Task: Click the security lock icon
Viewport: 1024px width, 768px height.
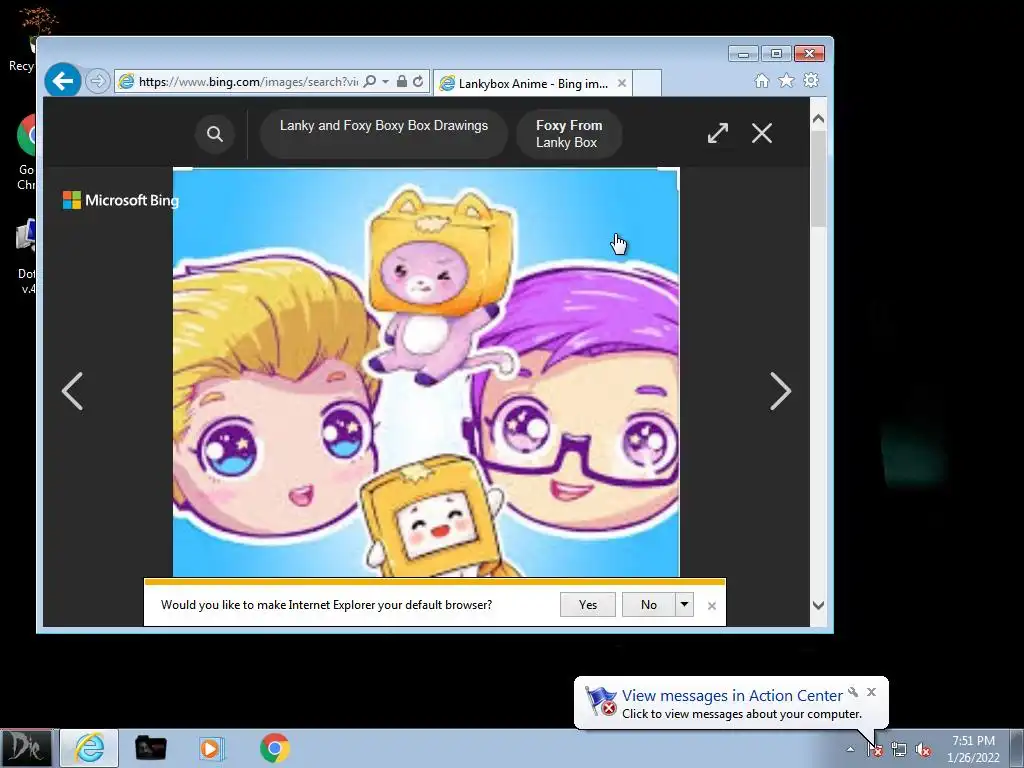Action: tap(402, 81)
